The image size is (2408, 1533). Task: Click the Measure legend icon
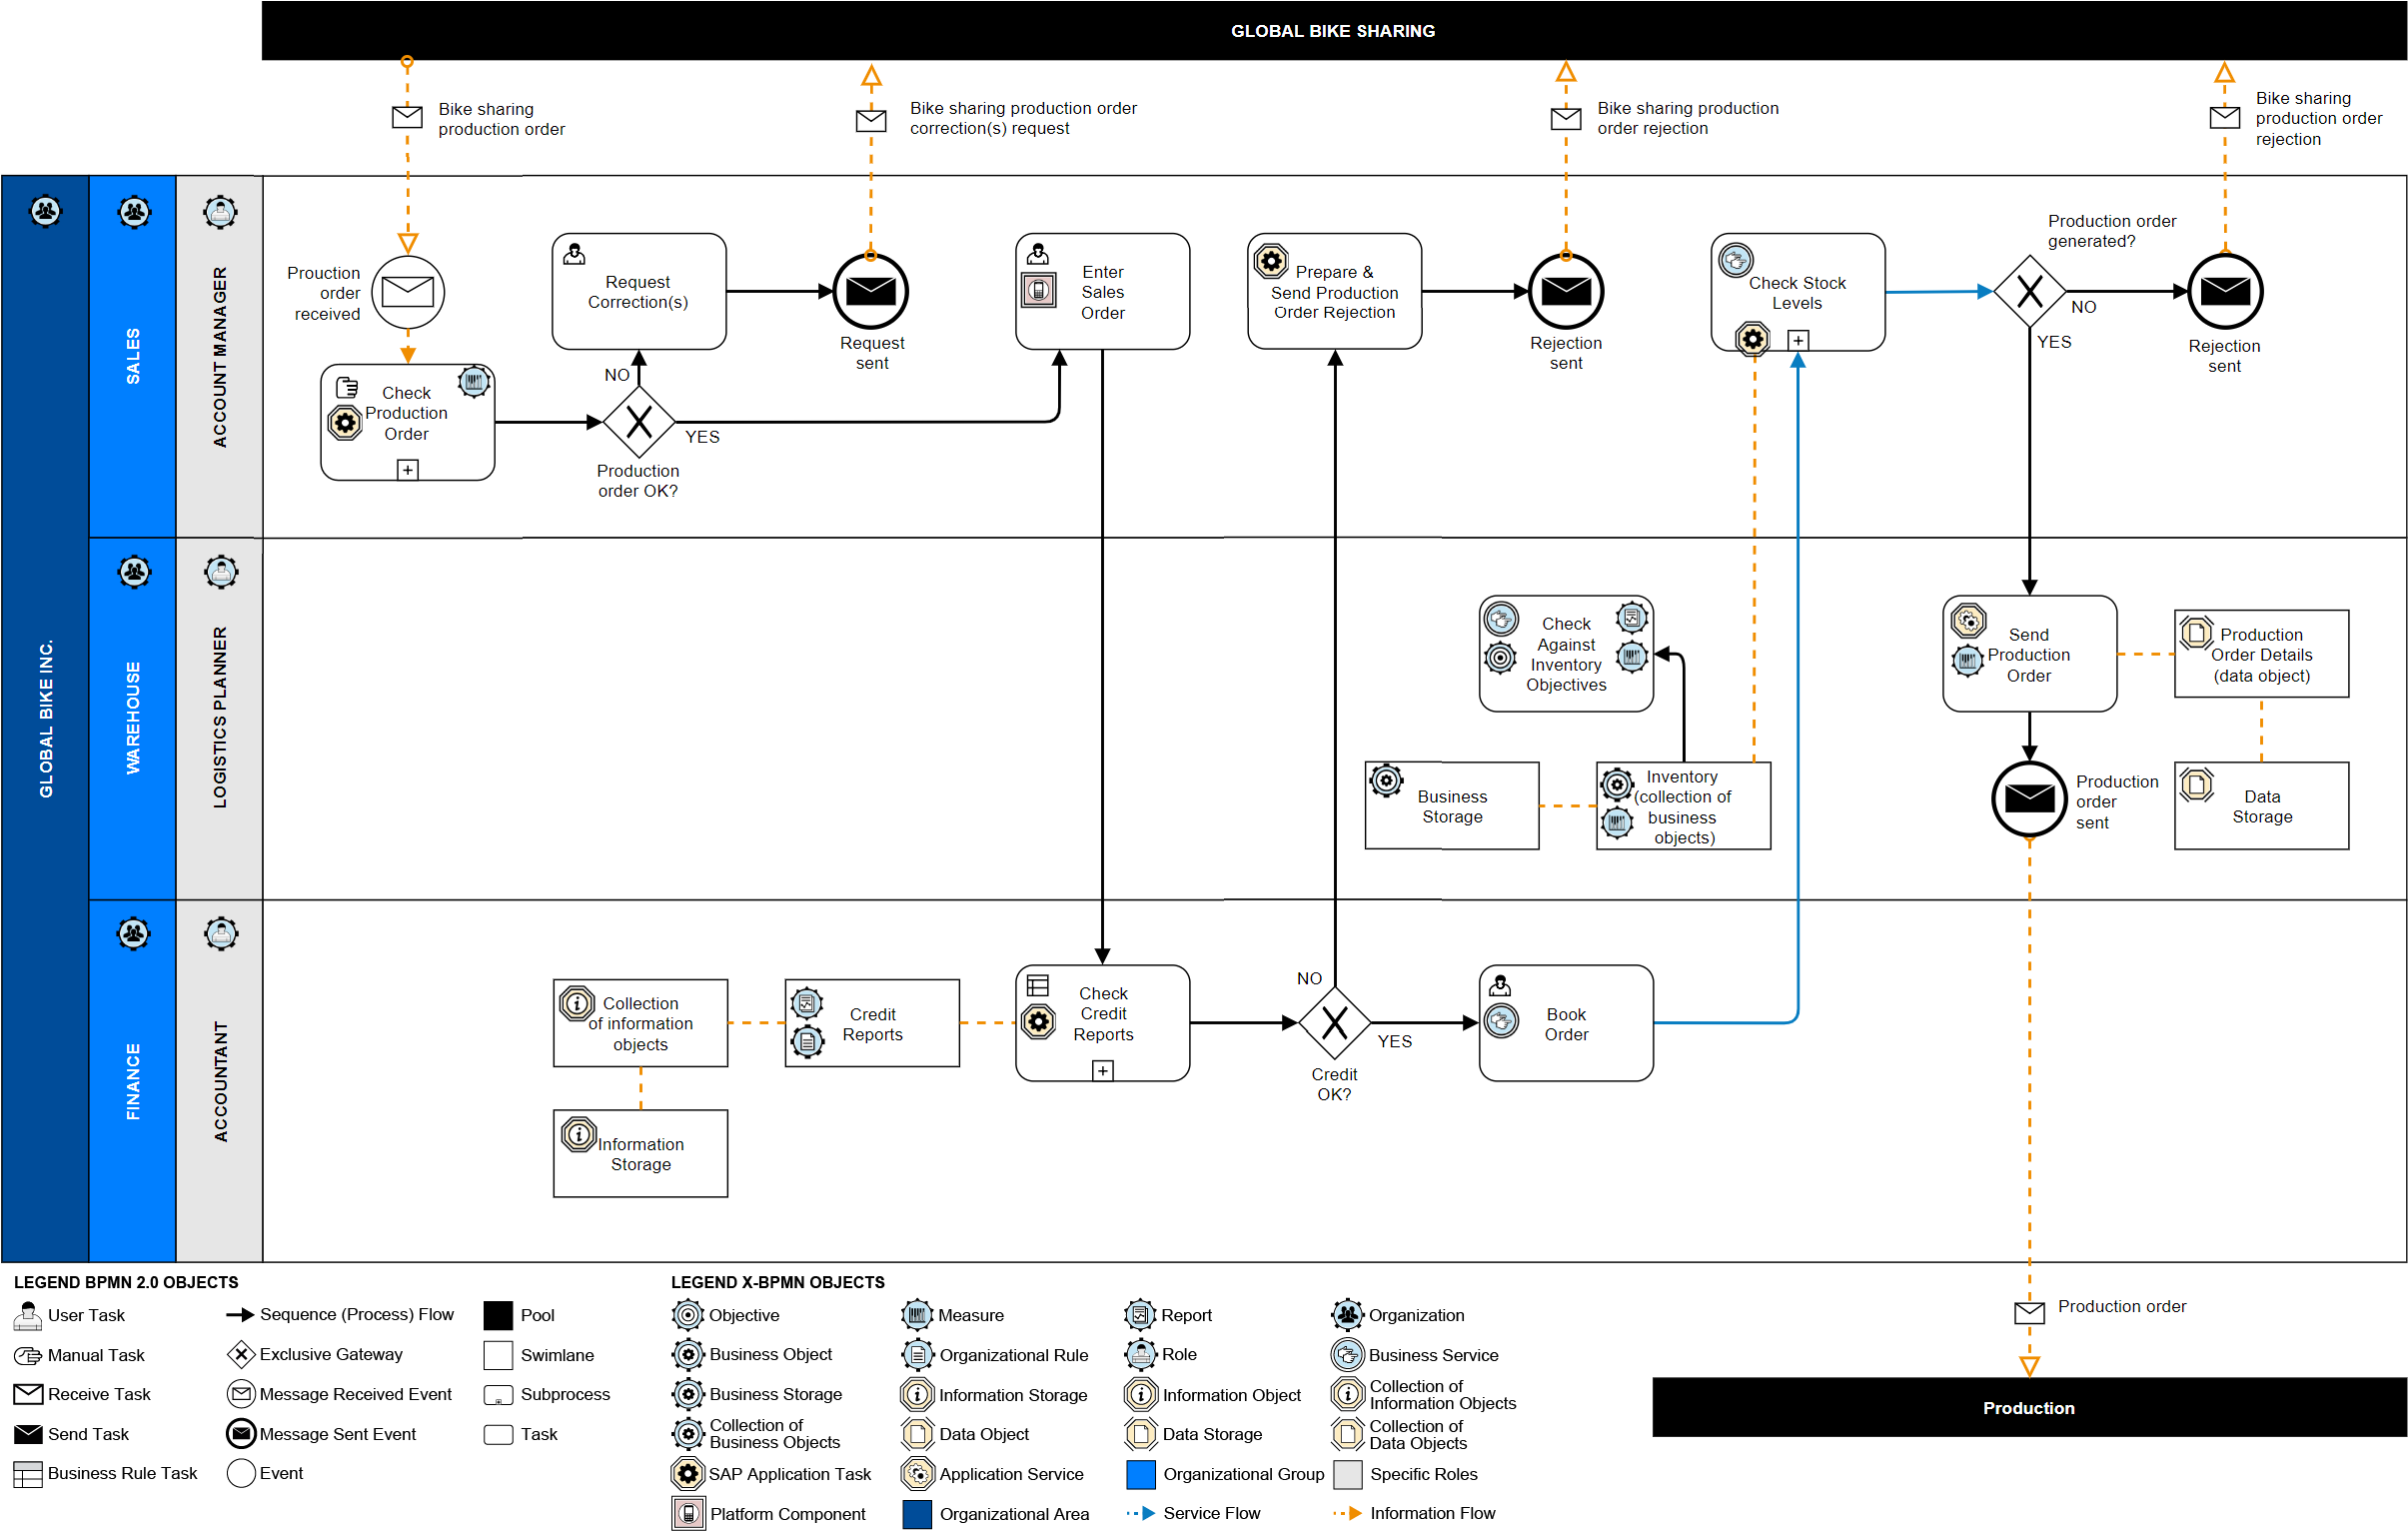917,1315
